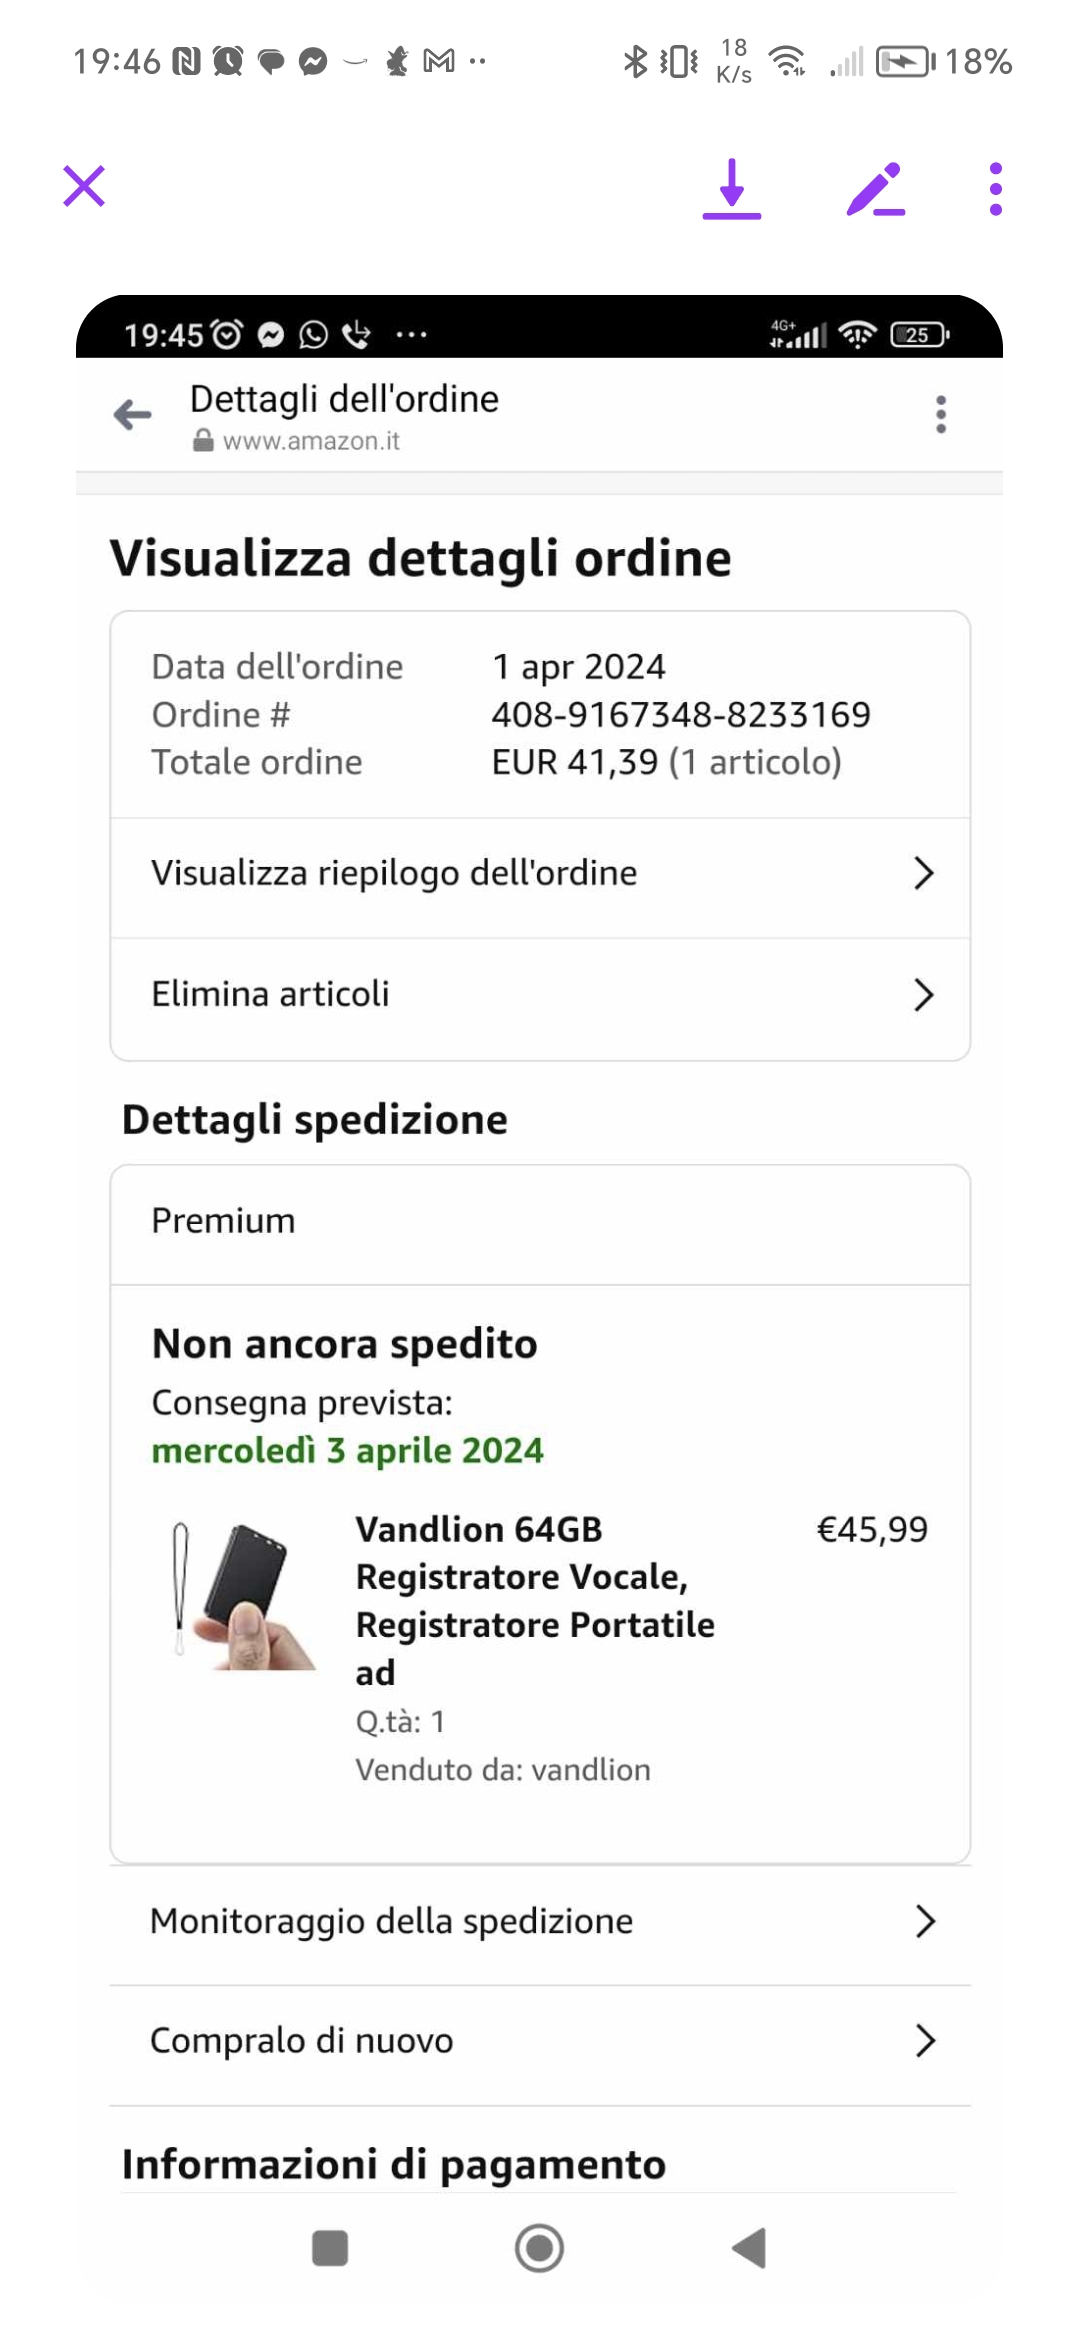Open the browser three-dot menu
The width and height of the screenshot is (1080, 2340).
pyautogui.click(x=940, y=415)
